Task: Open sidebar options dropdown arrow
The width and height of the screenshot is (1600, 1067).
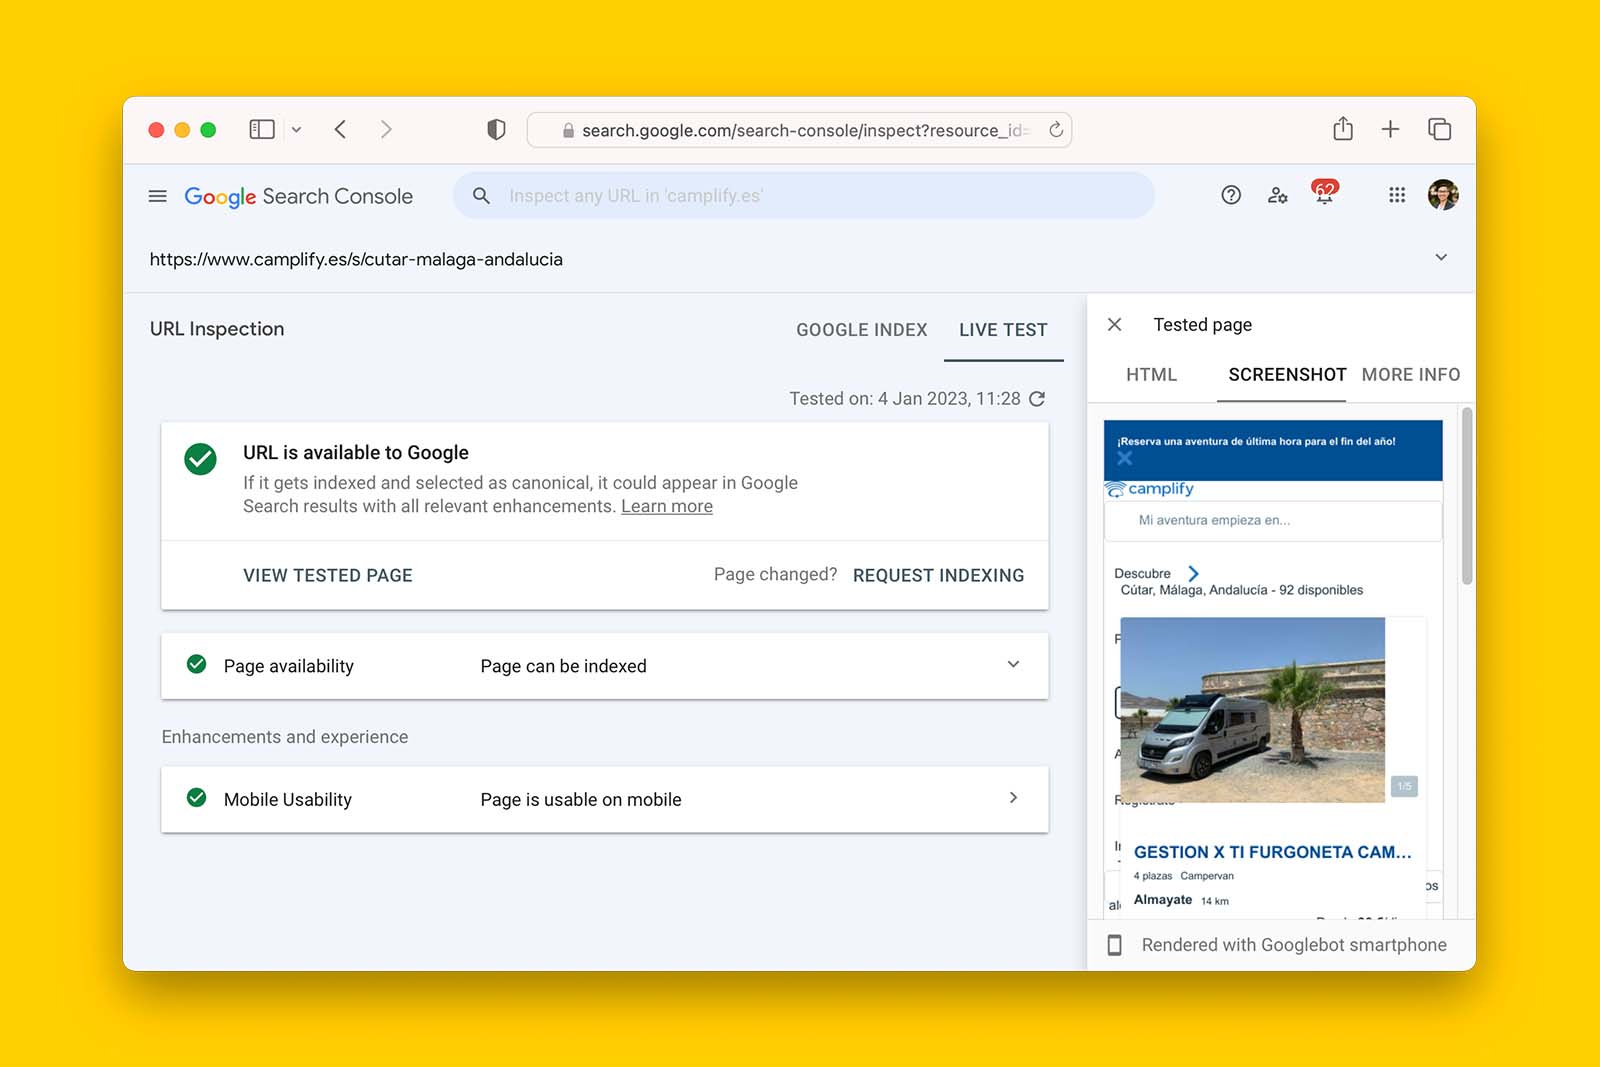Action: (x=296, y=129)
